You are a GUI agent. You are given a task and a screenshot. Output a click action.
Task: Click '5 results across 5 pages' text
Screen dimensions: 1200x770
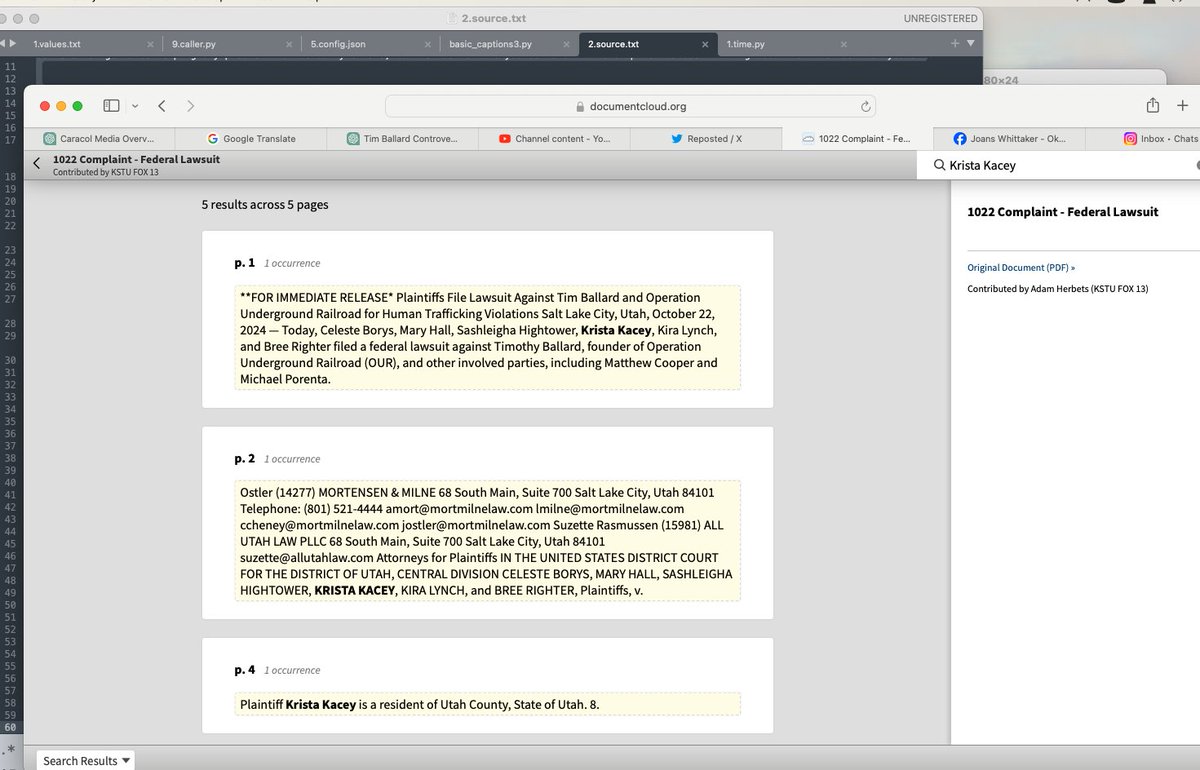click(x=265, y=205)
